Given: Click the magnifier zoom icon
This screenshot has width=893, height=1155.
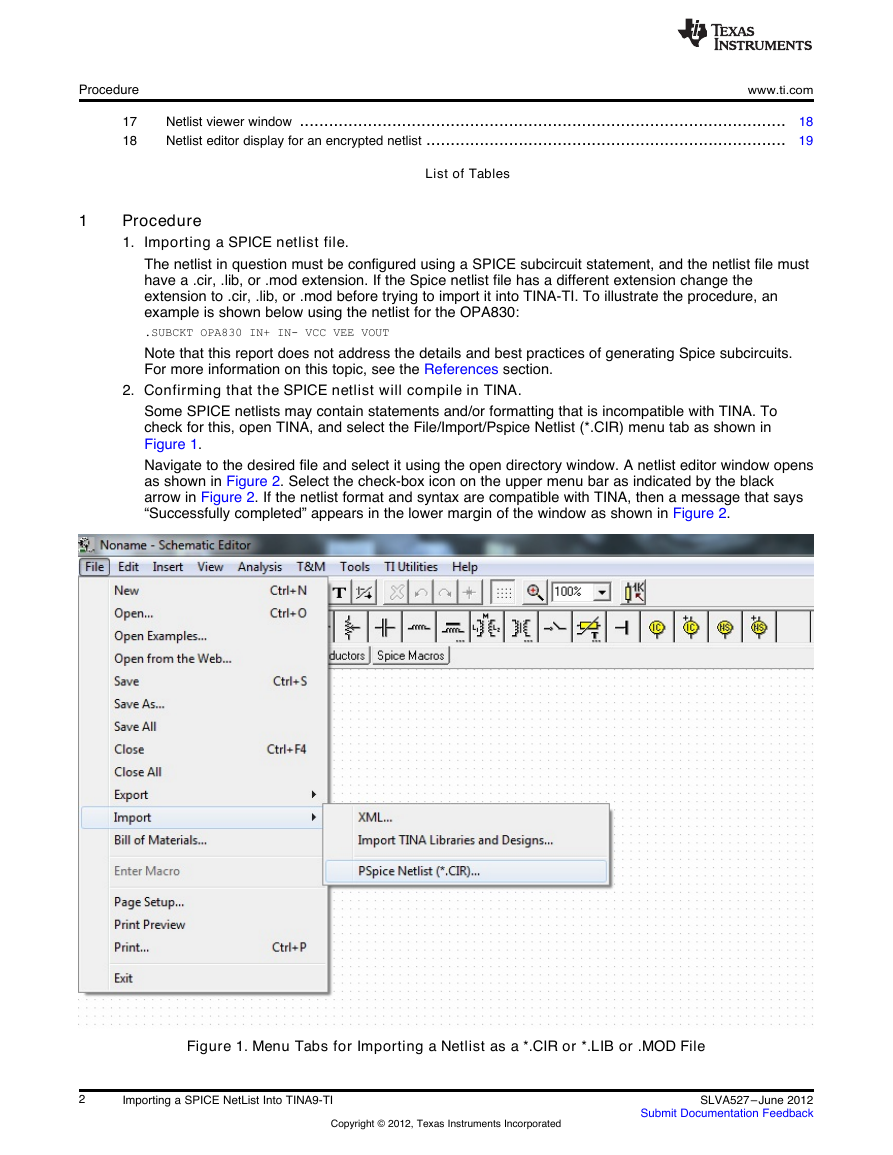Looking at the screenshot, I should pyautogui.click(x=534, y=592).
